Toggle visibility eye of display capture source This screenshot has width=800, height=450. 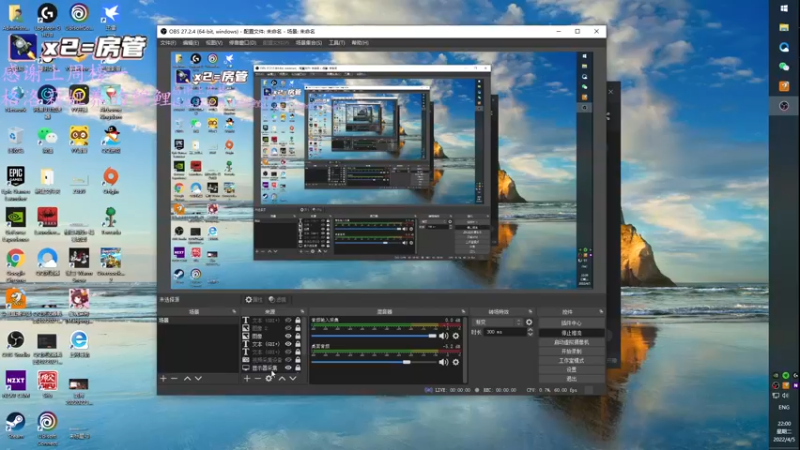[288, 367]
